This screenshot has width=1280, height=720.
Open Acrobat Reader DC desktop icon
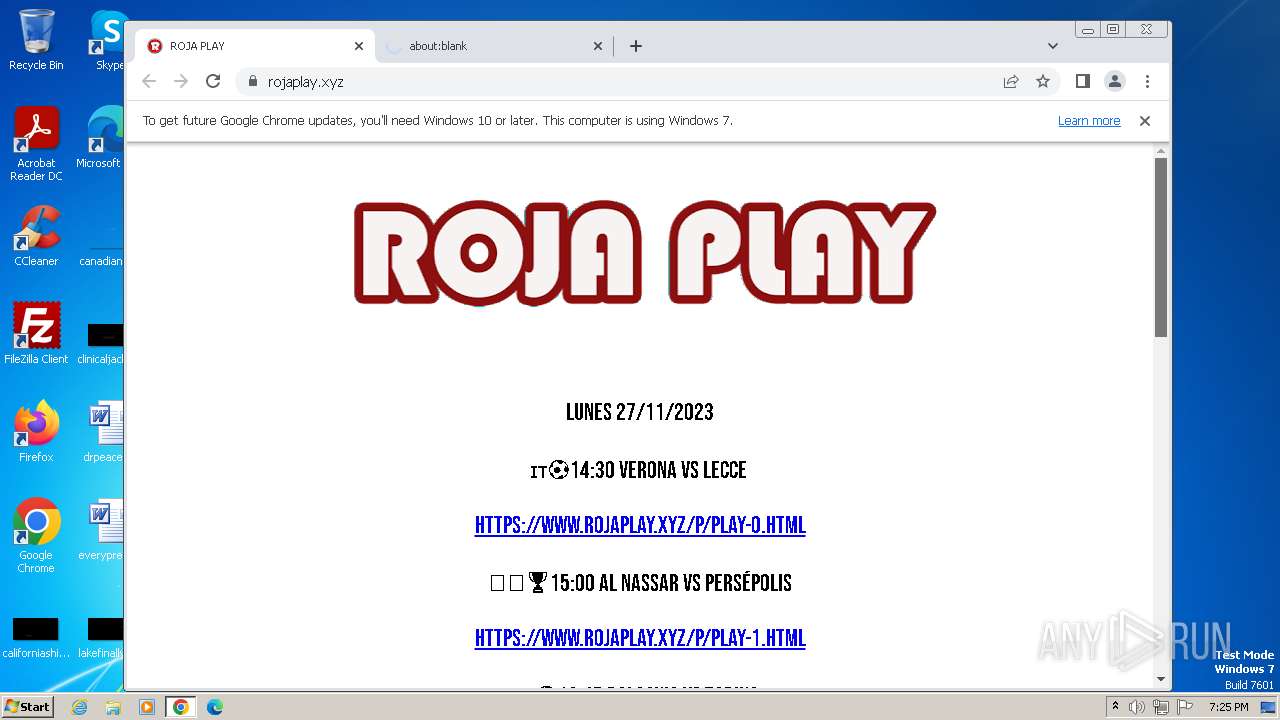(x=36, y=144)
